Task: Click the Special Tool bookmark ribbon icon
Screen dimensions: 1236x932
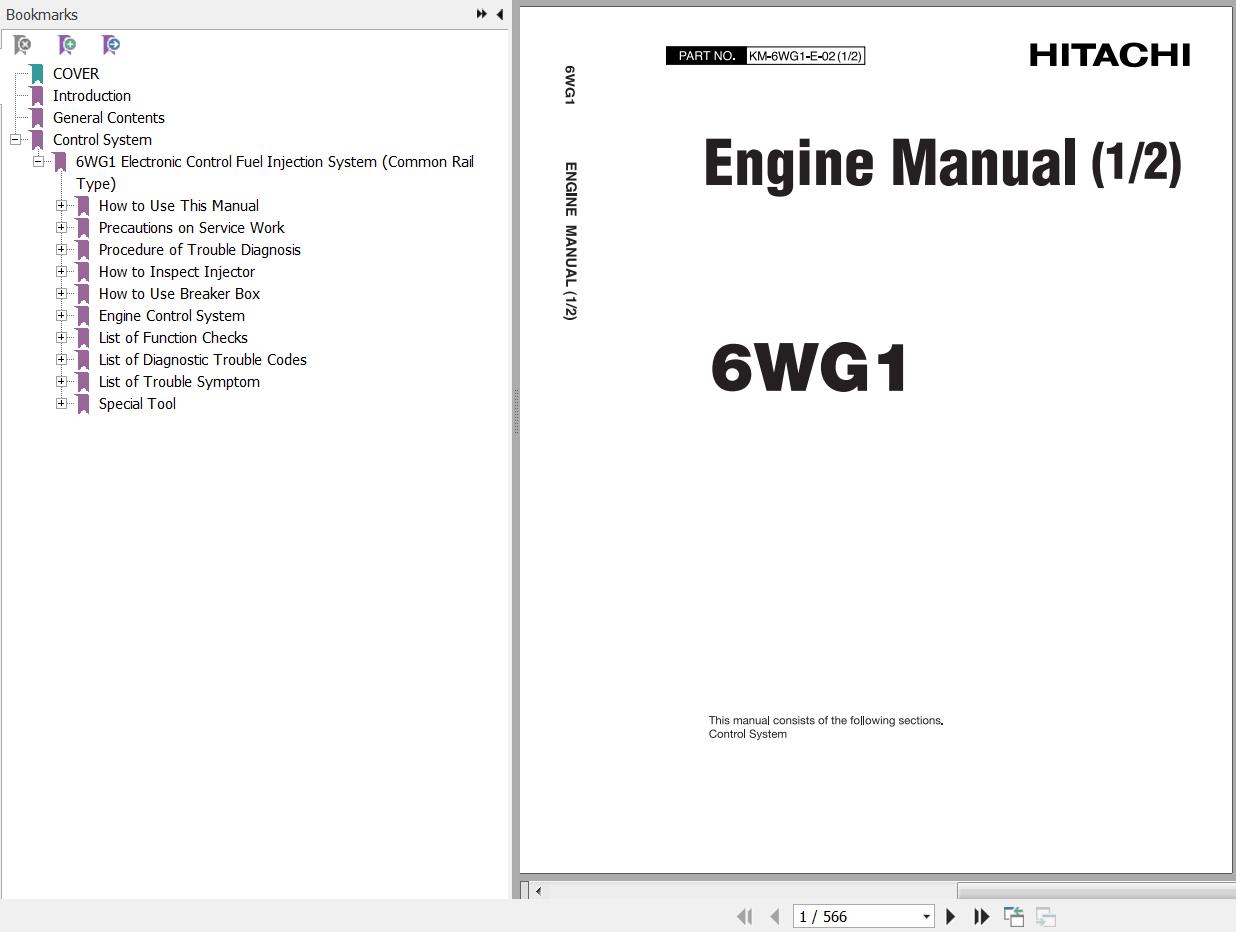Action: coord(83,404)
